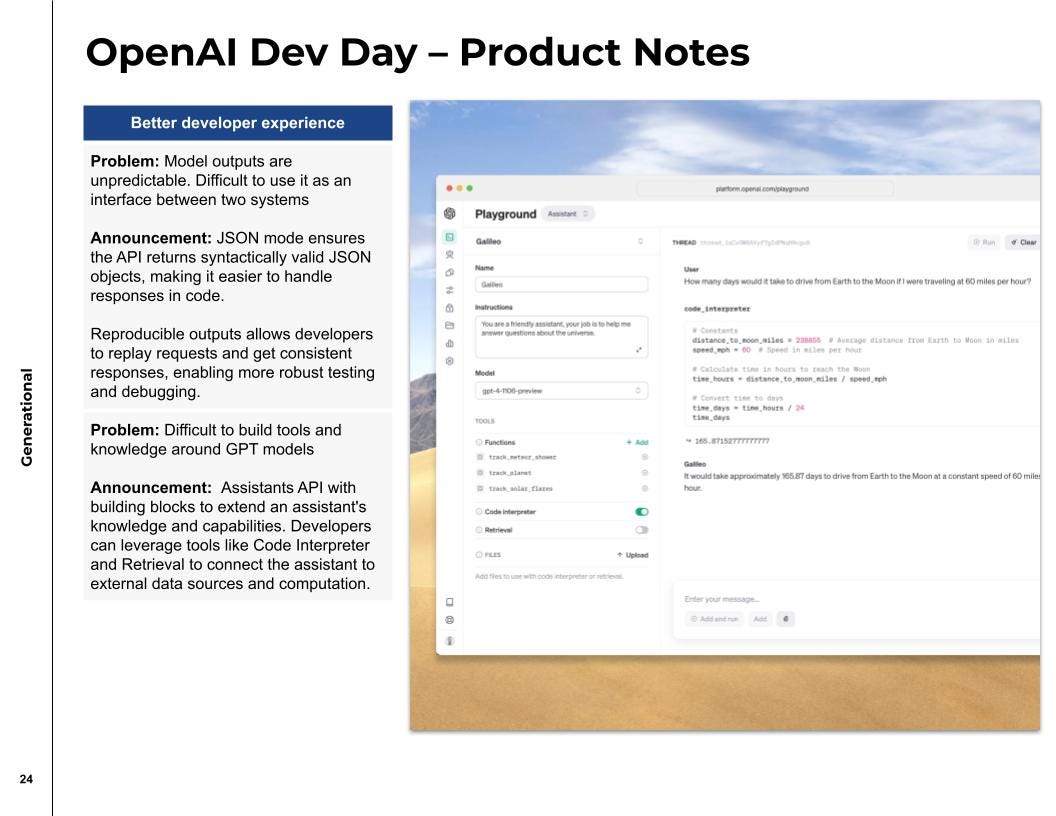Image resolution: width=1056 pixels, height=816 pixels.
Task: Click the attach file icon in message box
Action: pos(785,619)
